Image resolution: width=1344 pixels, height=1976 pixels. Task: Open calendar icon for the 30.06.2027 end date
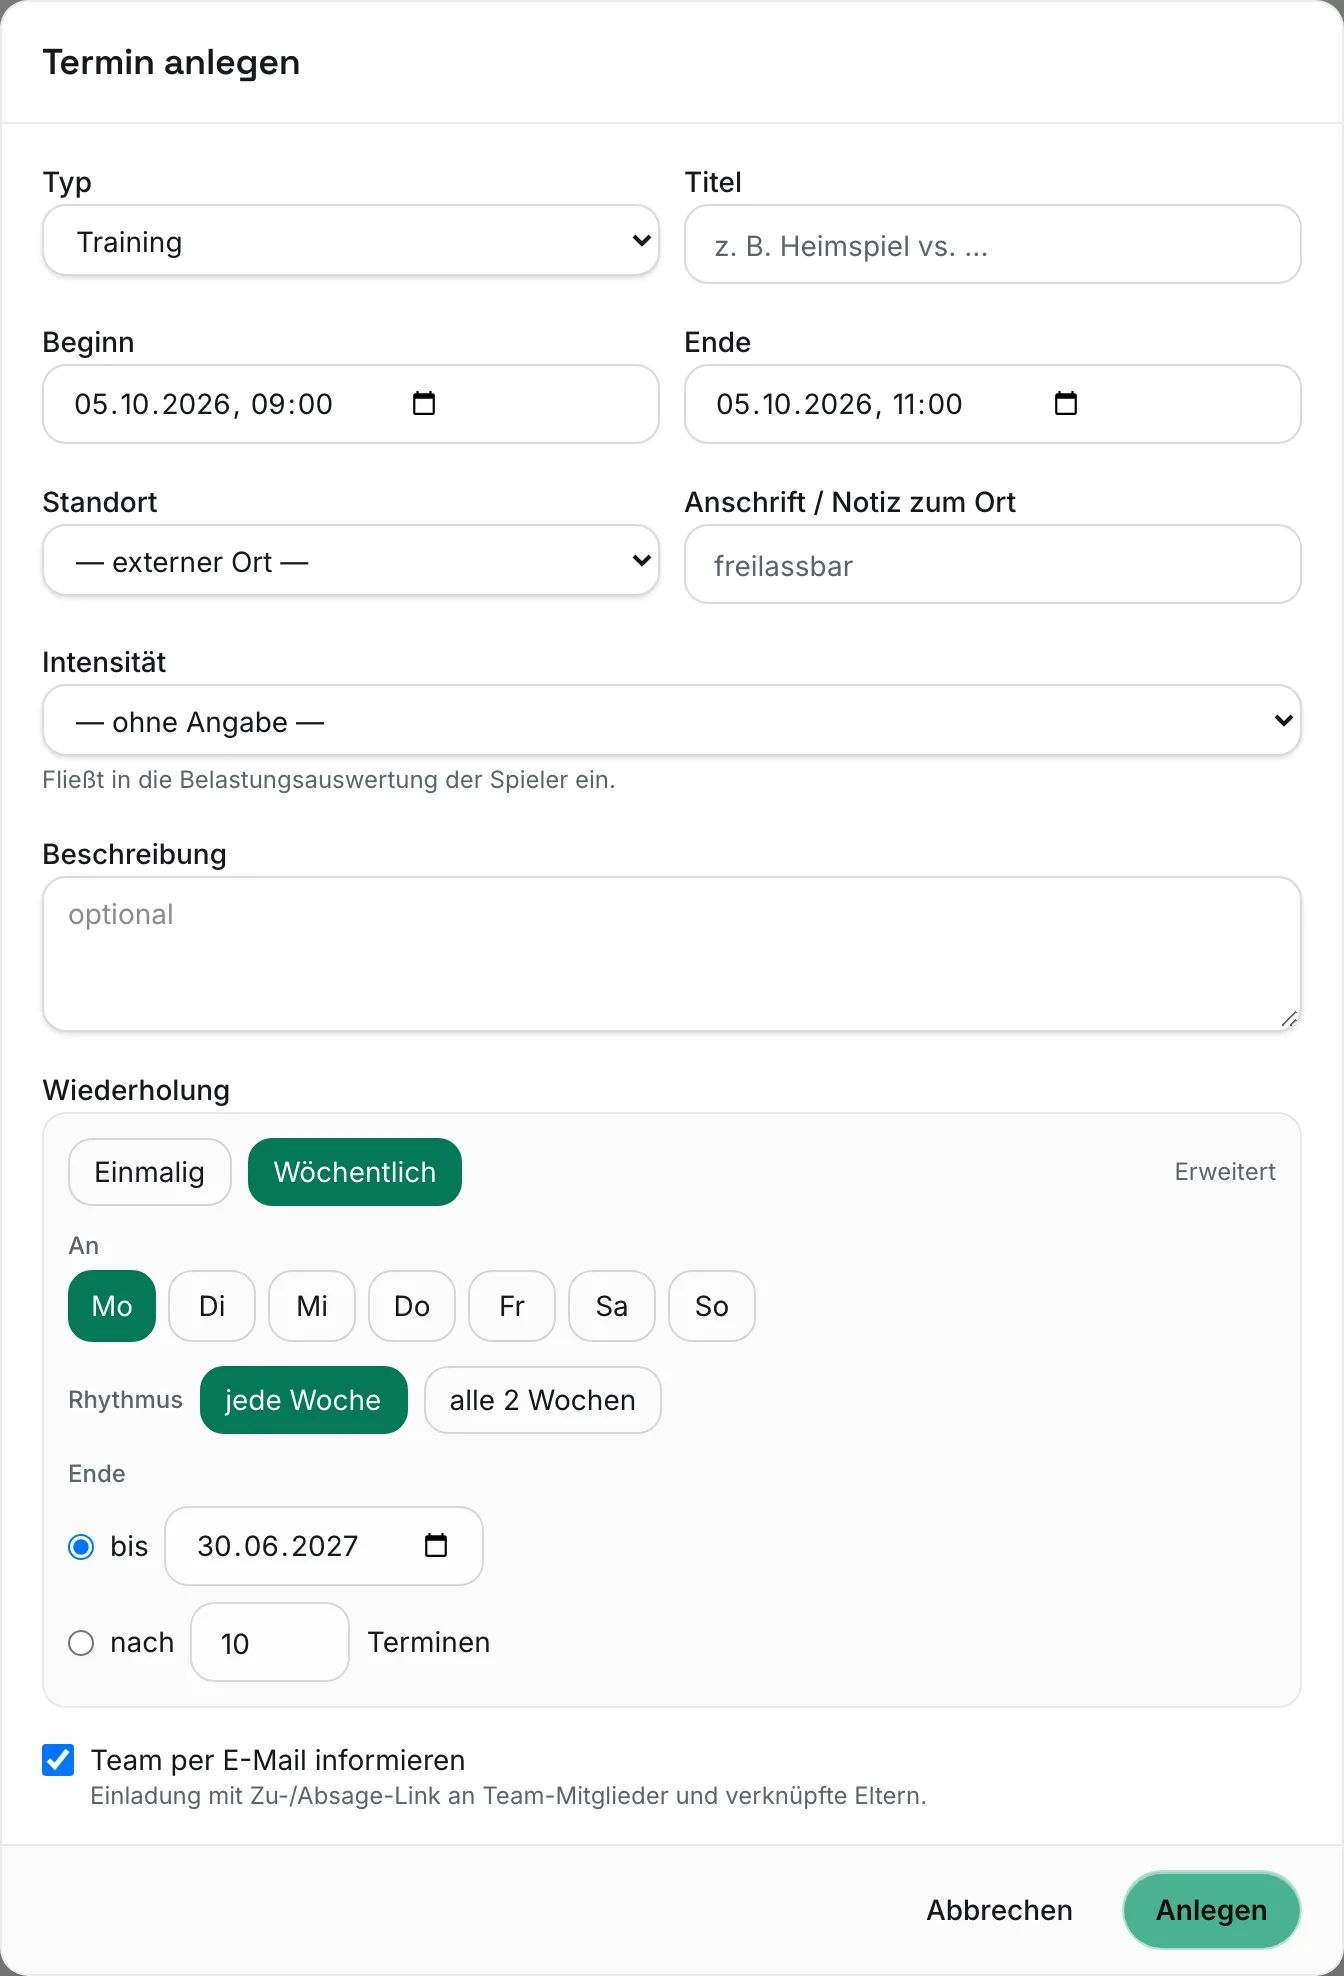(436, 1545)
